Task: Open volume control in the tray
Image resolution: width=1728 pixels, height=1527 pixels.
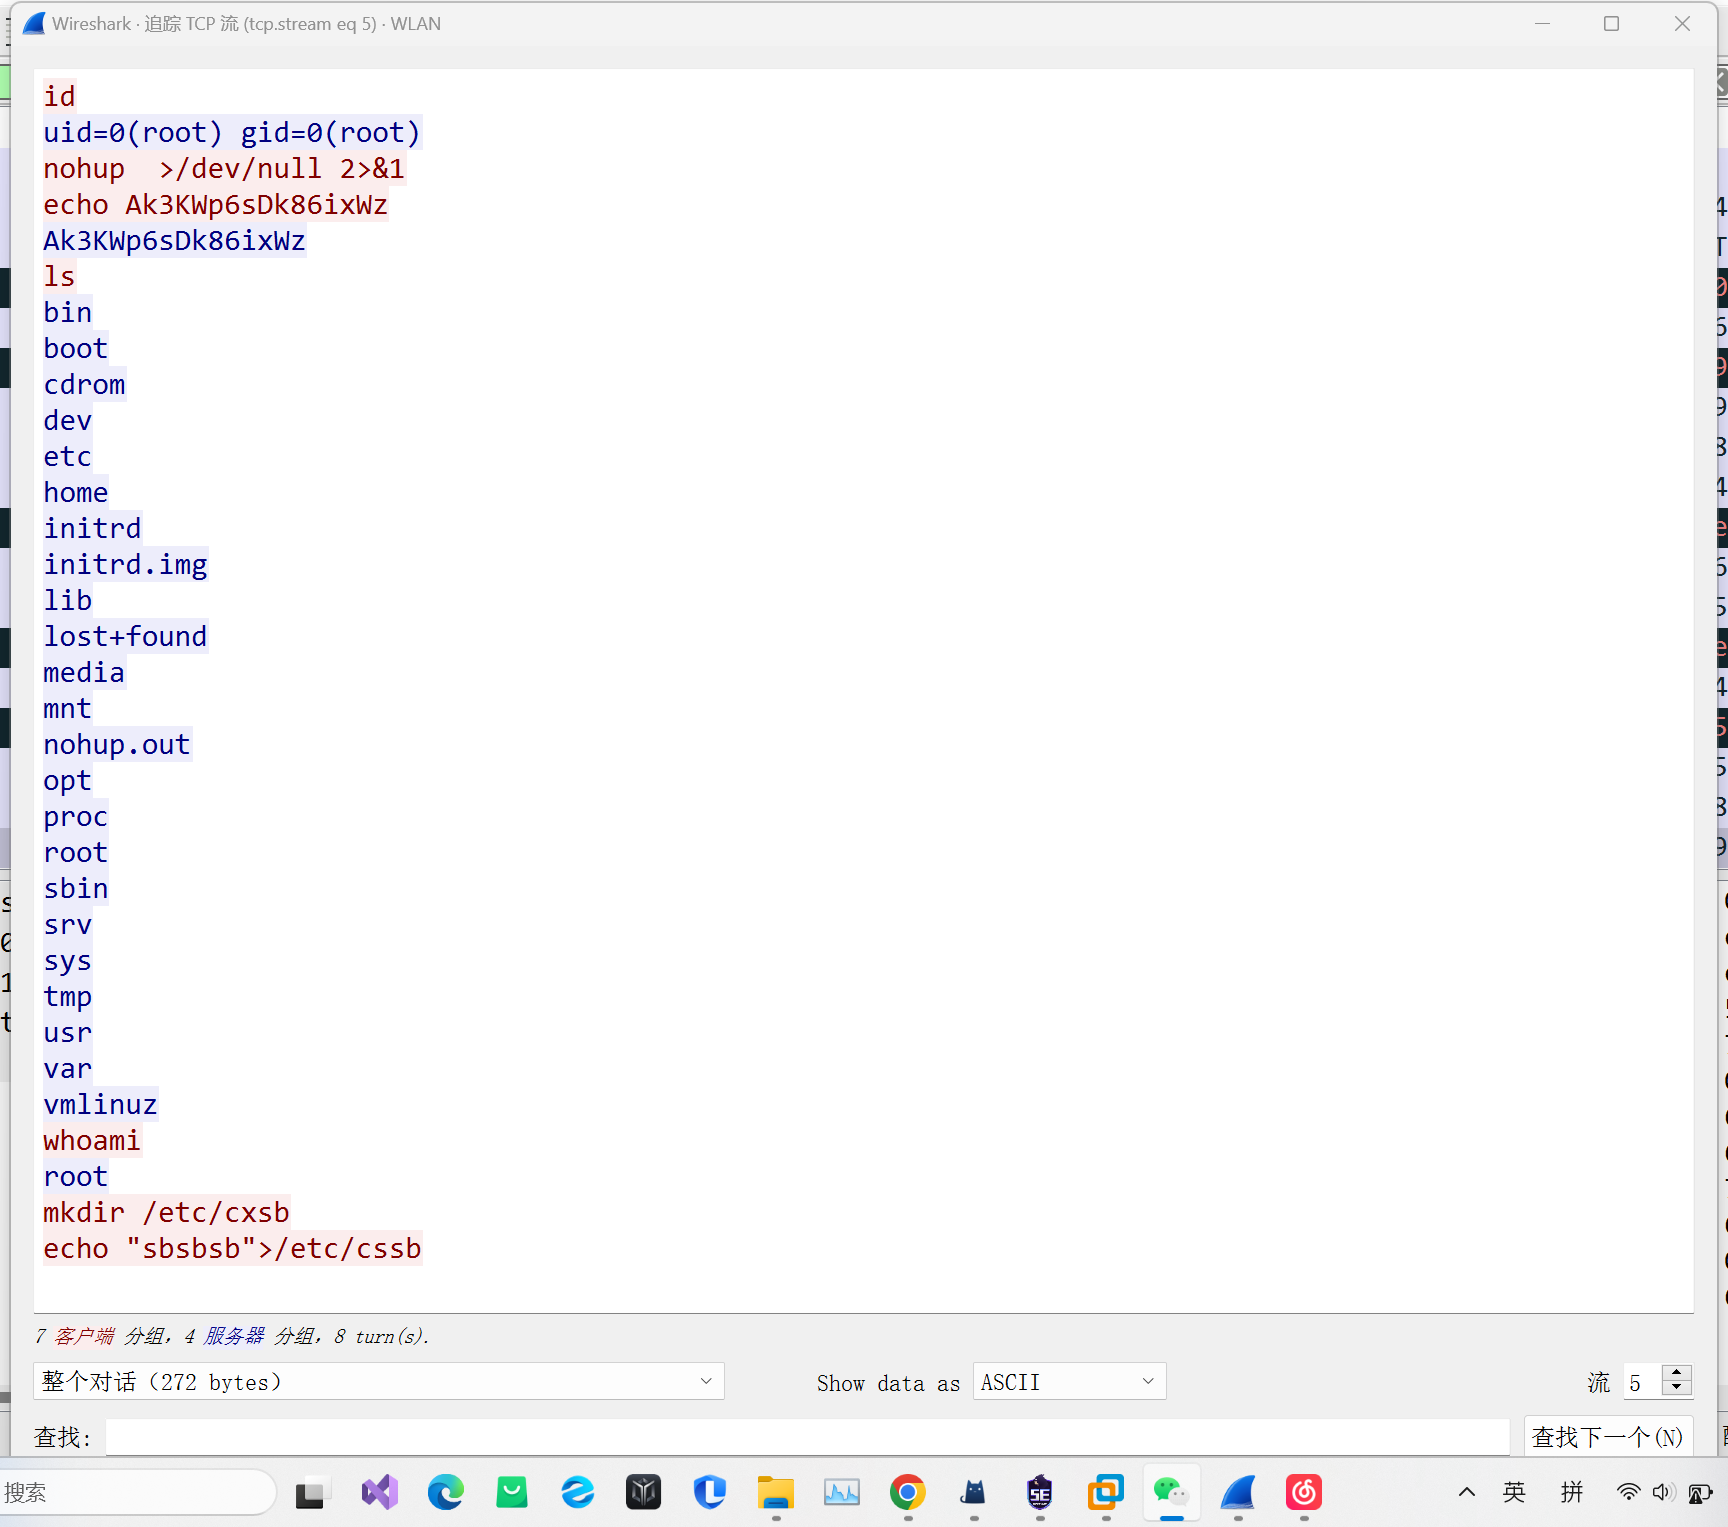Action: tap(1662, 1493)
